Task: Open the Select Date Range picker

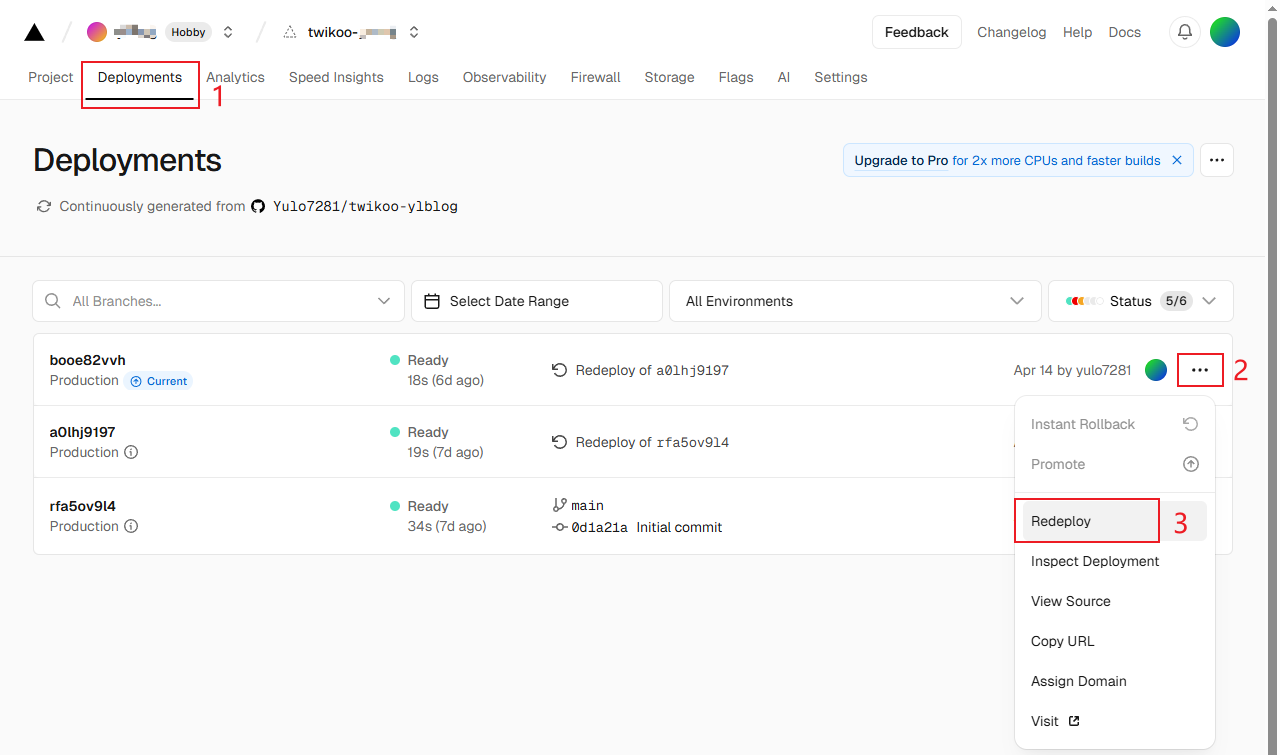Action: (536, 301)
